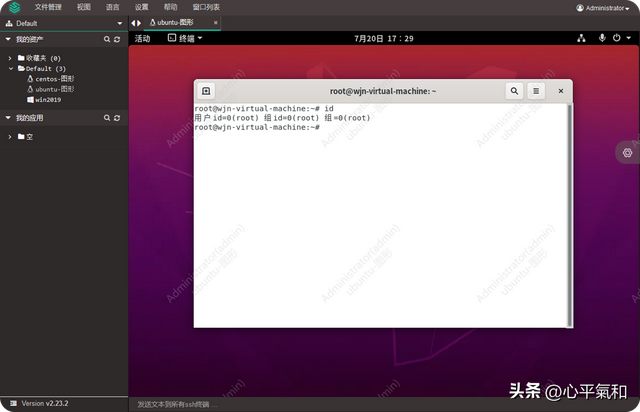Click the 发送文本到所有ssh终端 input field
This screenshot has height=412, width=640.
[384, 404]
